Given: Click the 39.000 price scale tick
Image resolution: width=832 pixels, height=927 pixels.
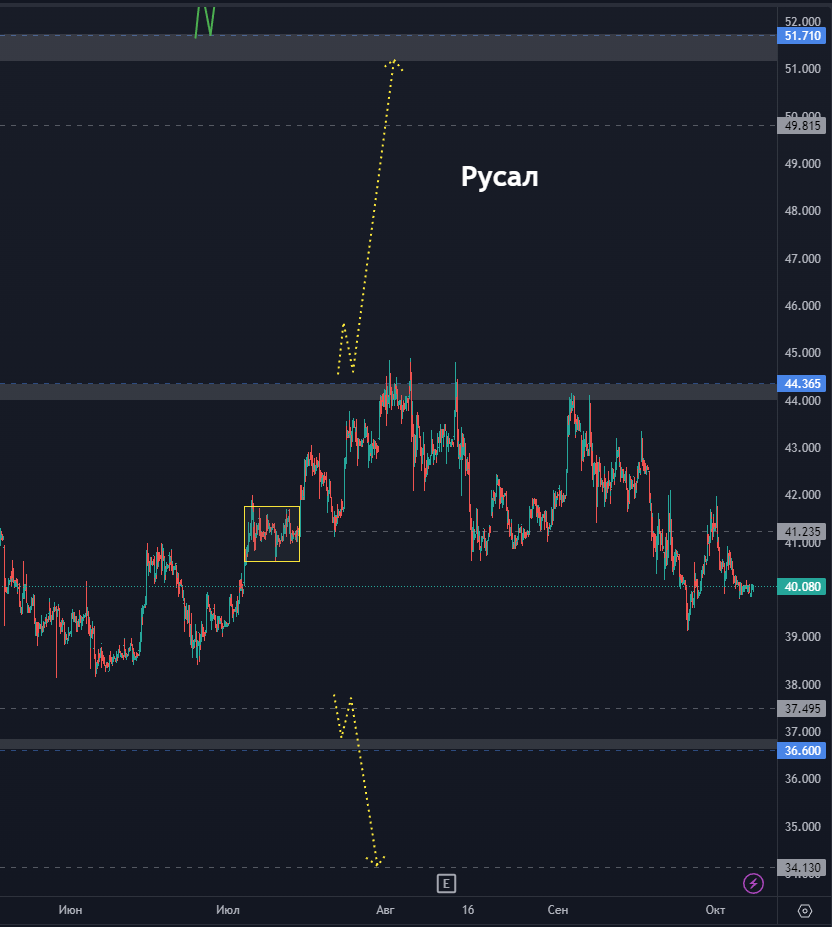Looking at the screenshot, I should click(x=802, y=637).
